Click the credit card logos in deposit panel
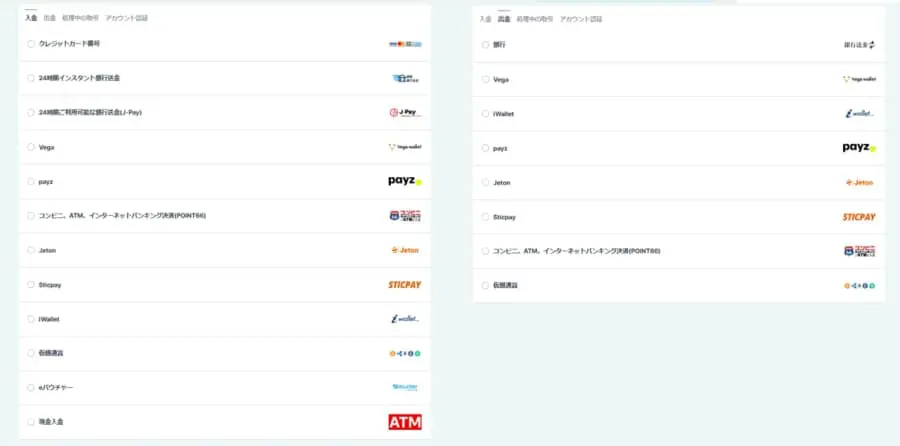 point(405,44)
